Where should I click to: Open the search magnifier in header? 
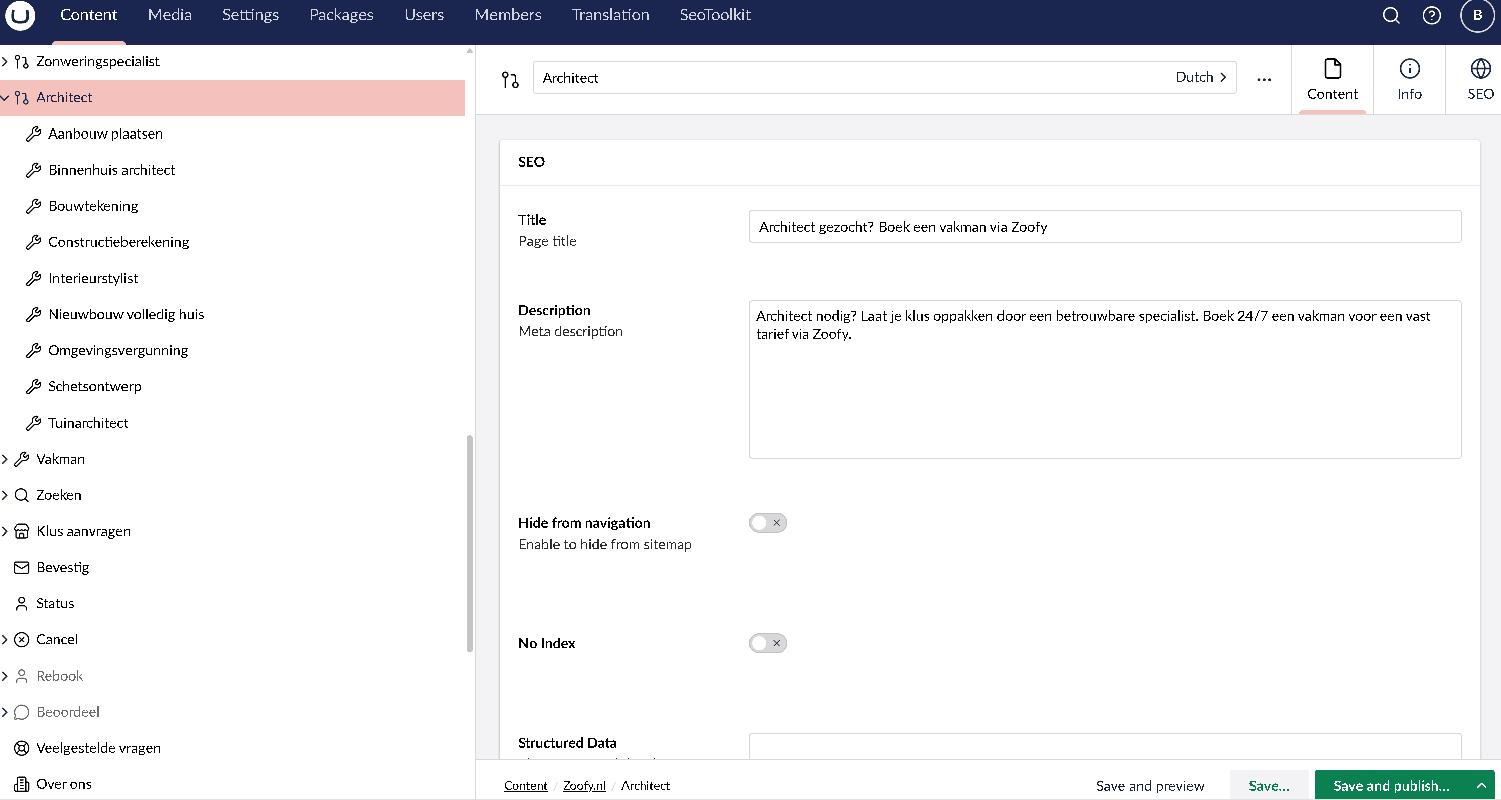[1391, 16]
